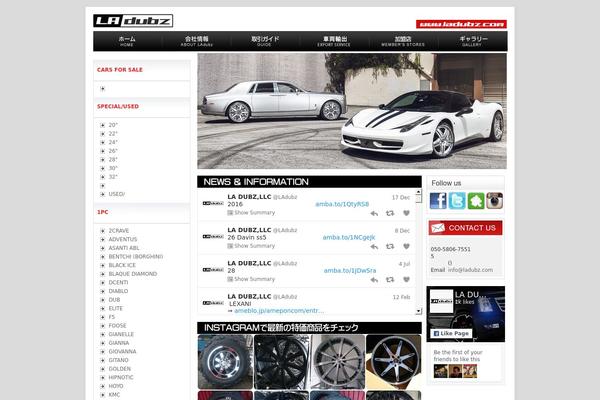Click LA DUBZ avatar on 8 Dec tweet

[x=213, y=237]
